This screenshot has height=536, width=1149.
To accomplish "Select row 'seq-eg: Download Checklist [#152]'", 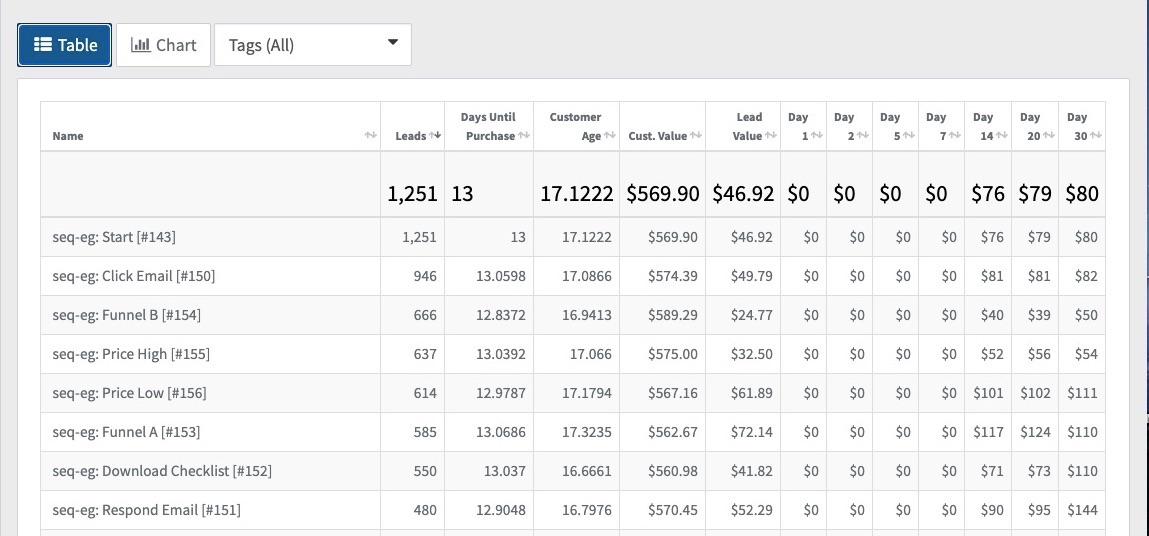I will [x=572, y=471].
